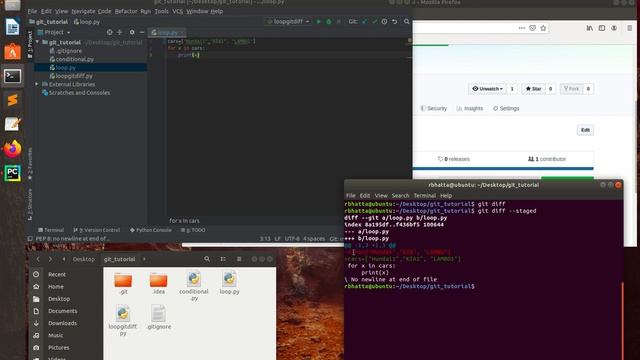Click Git update project arrow icon
This screenshot has width=640, height=360.
[x=364, y=22]
